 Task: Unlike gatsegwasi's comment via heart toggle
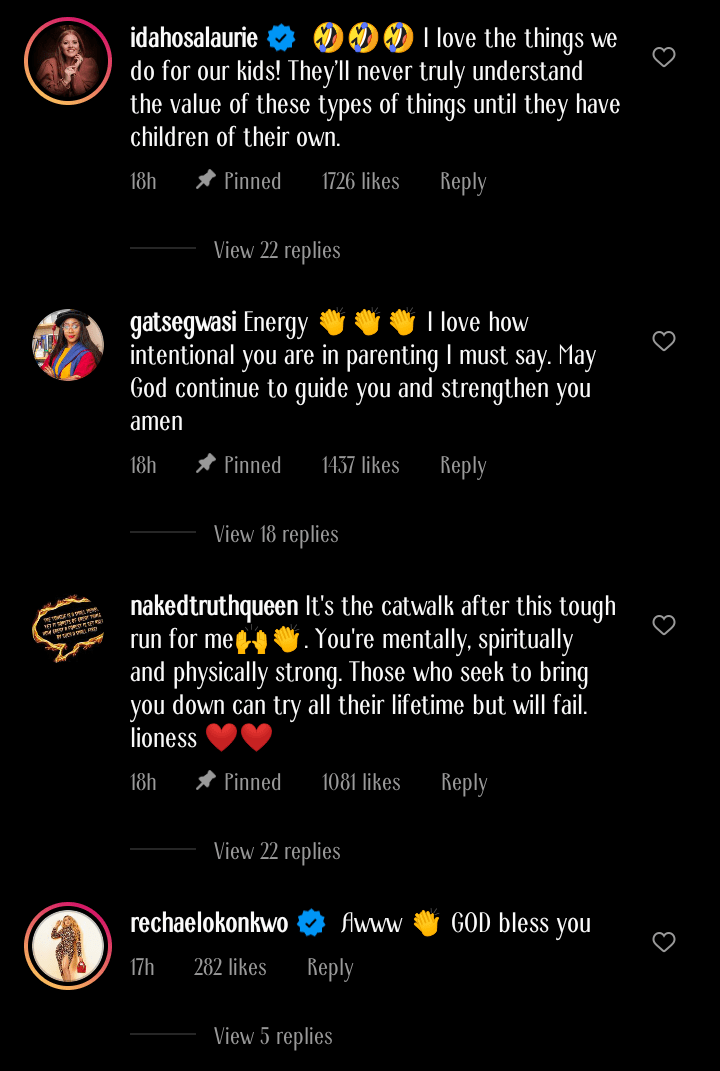click(663, 341)
